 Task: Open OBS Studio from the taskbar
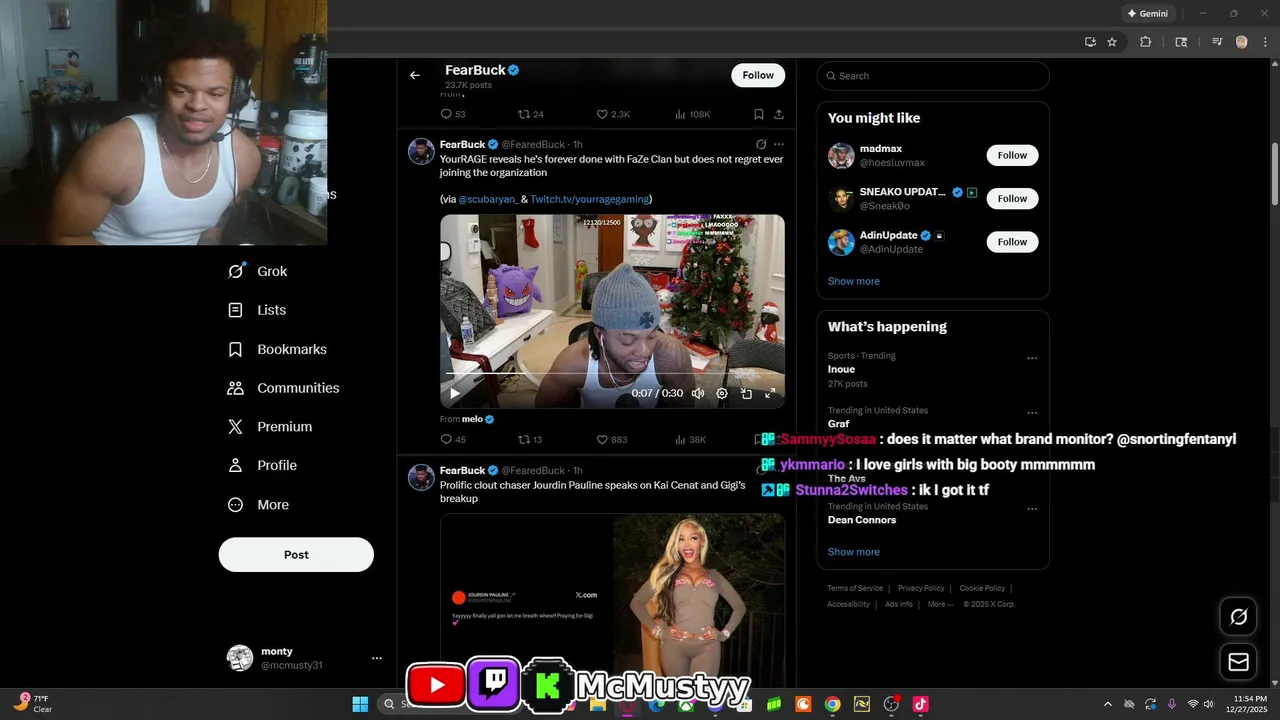(891, 704)
